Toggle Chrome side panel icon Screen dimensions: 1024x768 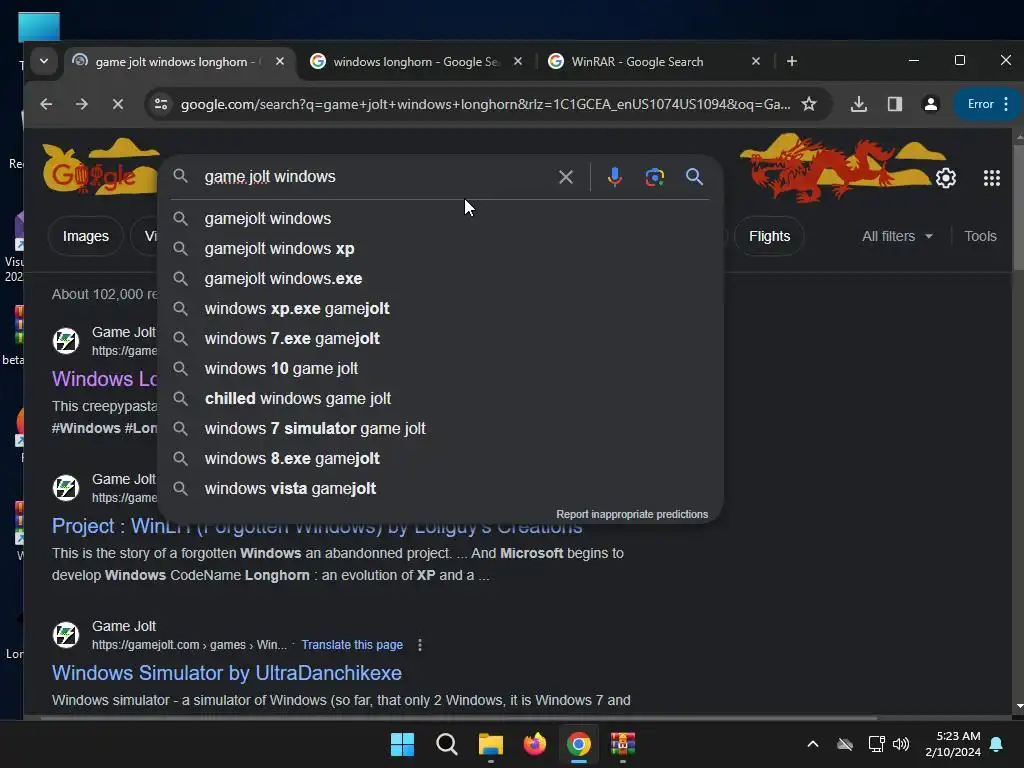(895, 104)
